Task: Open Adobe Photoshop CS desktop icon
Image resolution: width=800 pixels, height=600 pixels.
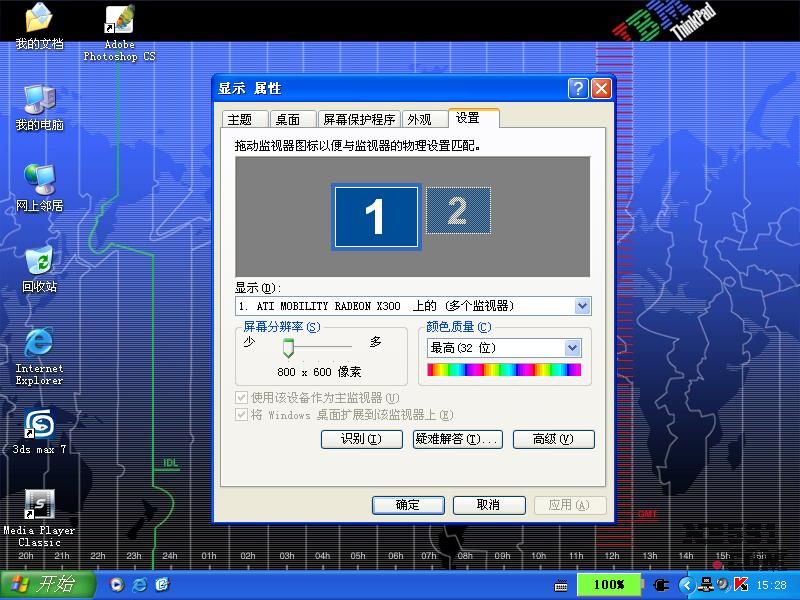Action: [119, 22]
